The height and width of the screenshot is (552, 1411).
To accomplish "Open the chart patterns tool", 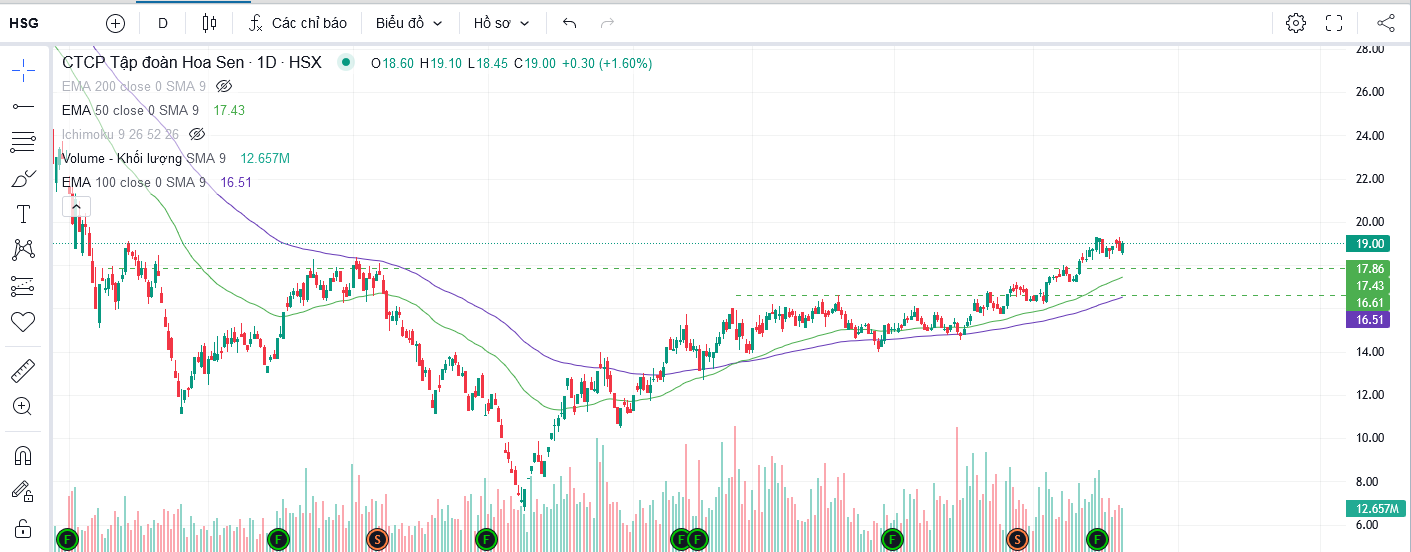I will pos(22,250).
